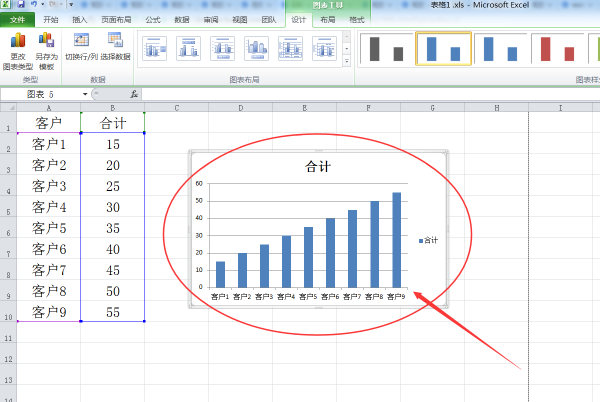600x402 pixels.
Task: Apply the red chart style
Action: [x=558, y=49]
